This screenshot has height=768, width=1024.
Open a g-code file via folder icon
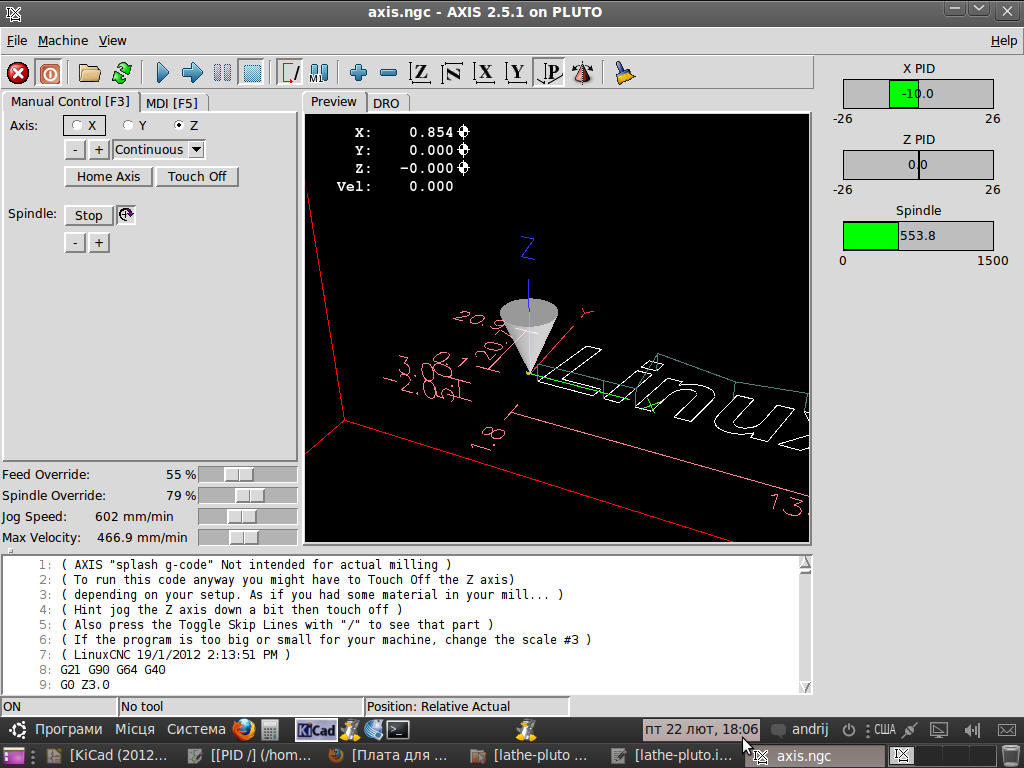coord(90,73)
